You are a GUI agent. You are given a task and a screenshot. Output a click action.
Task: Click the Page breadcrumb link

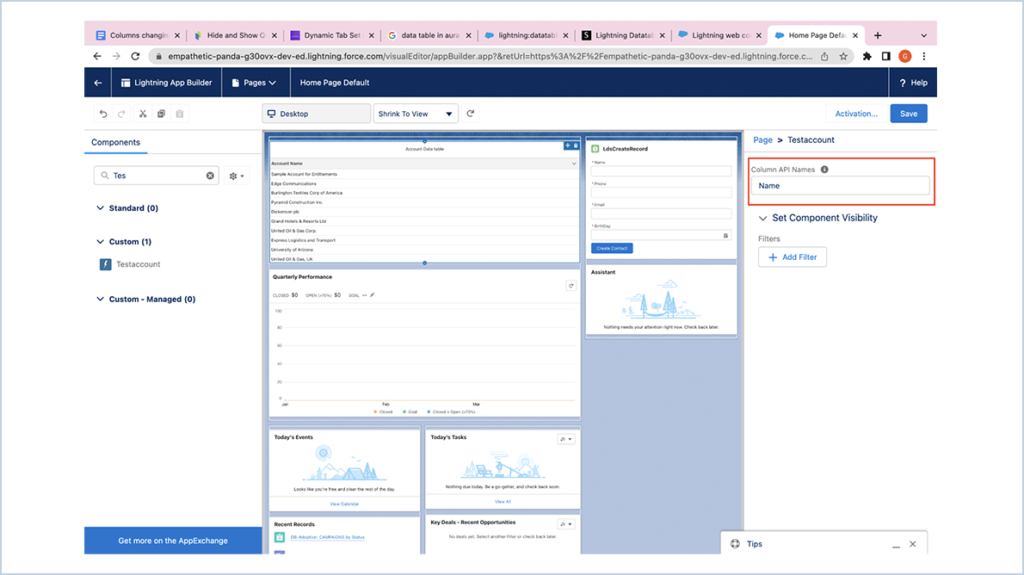(x=763, y=140)
